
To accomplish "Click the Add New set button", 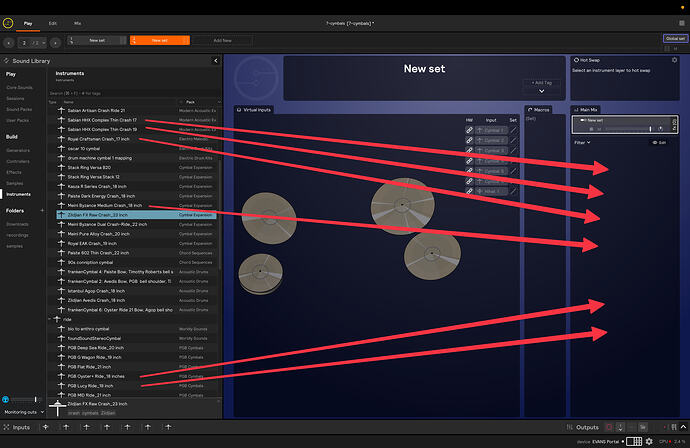I will tap(223, 40).
